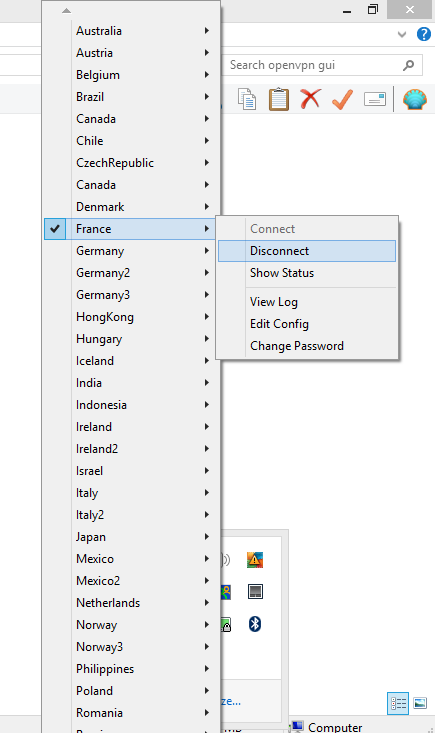This screenshot has height=733, width=435.
Task: Select the greyed Connect entry
Action: [307, 229]
